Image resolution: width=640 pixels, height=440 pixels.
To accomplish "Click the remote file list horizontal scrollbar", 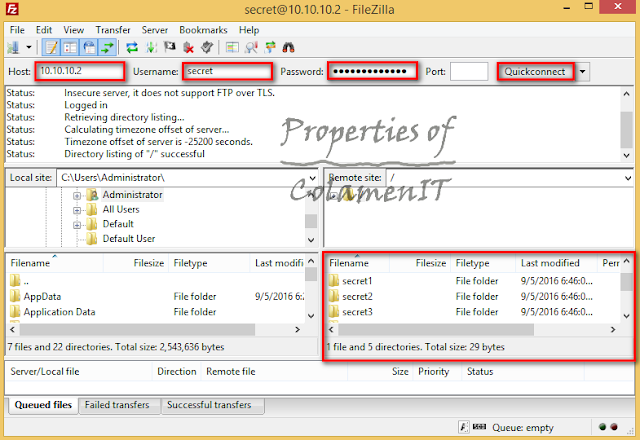I will [x=436, y=329].
